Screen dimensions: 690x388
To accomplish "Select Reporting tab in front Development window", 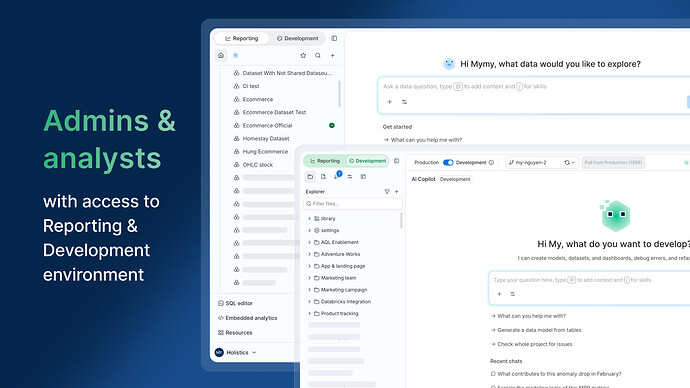I will [325, 161].
